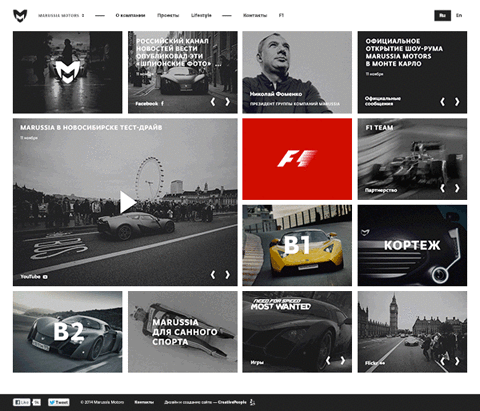This screenshot has width=480, height=411.
Task: Open the B2 car tile
Action: [68, 332]
